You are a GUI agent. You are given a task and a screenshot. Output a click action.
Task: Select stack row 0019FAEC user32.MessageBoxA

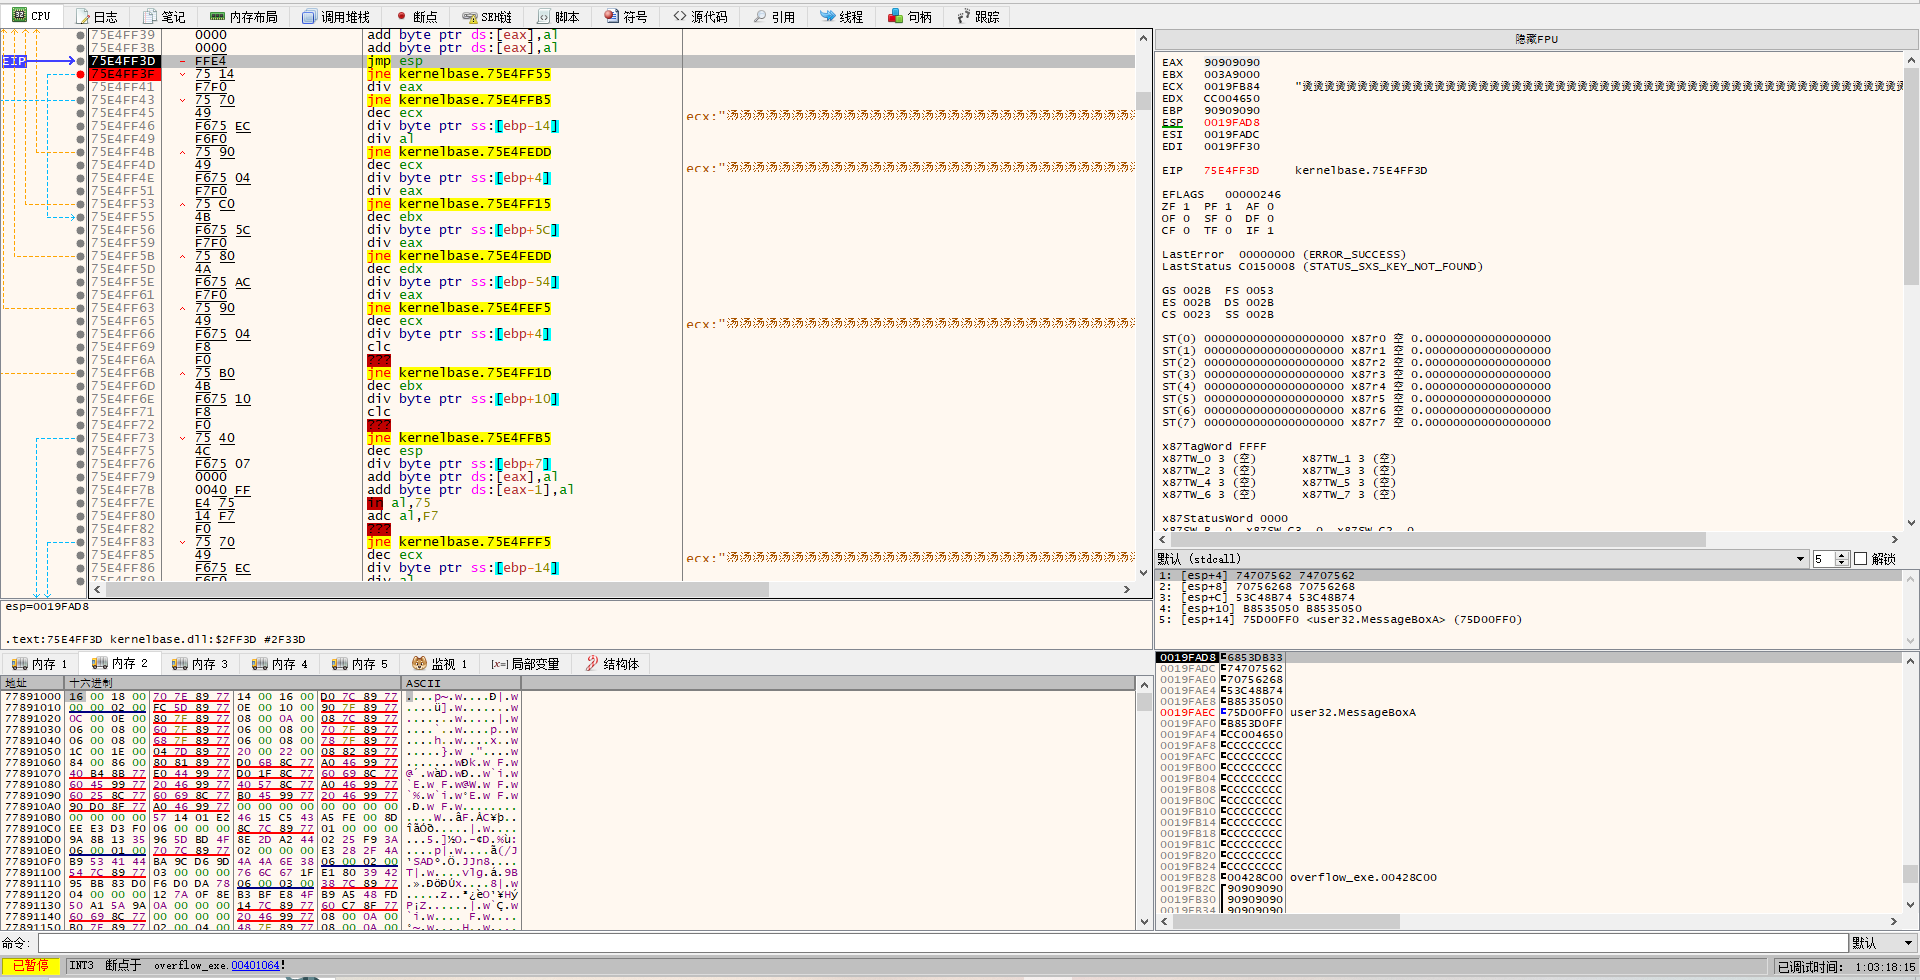coord(1528,713)
